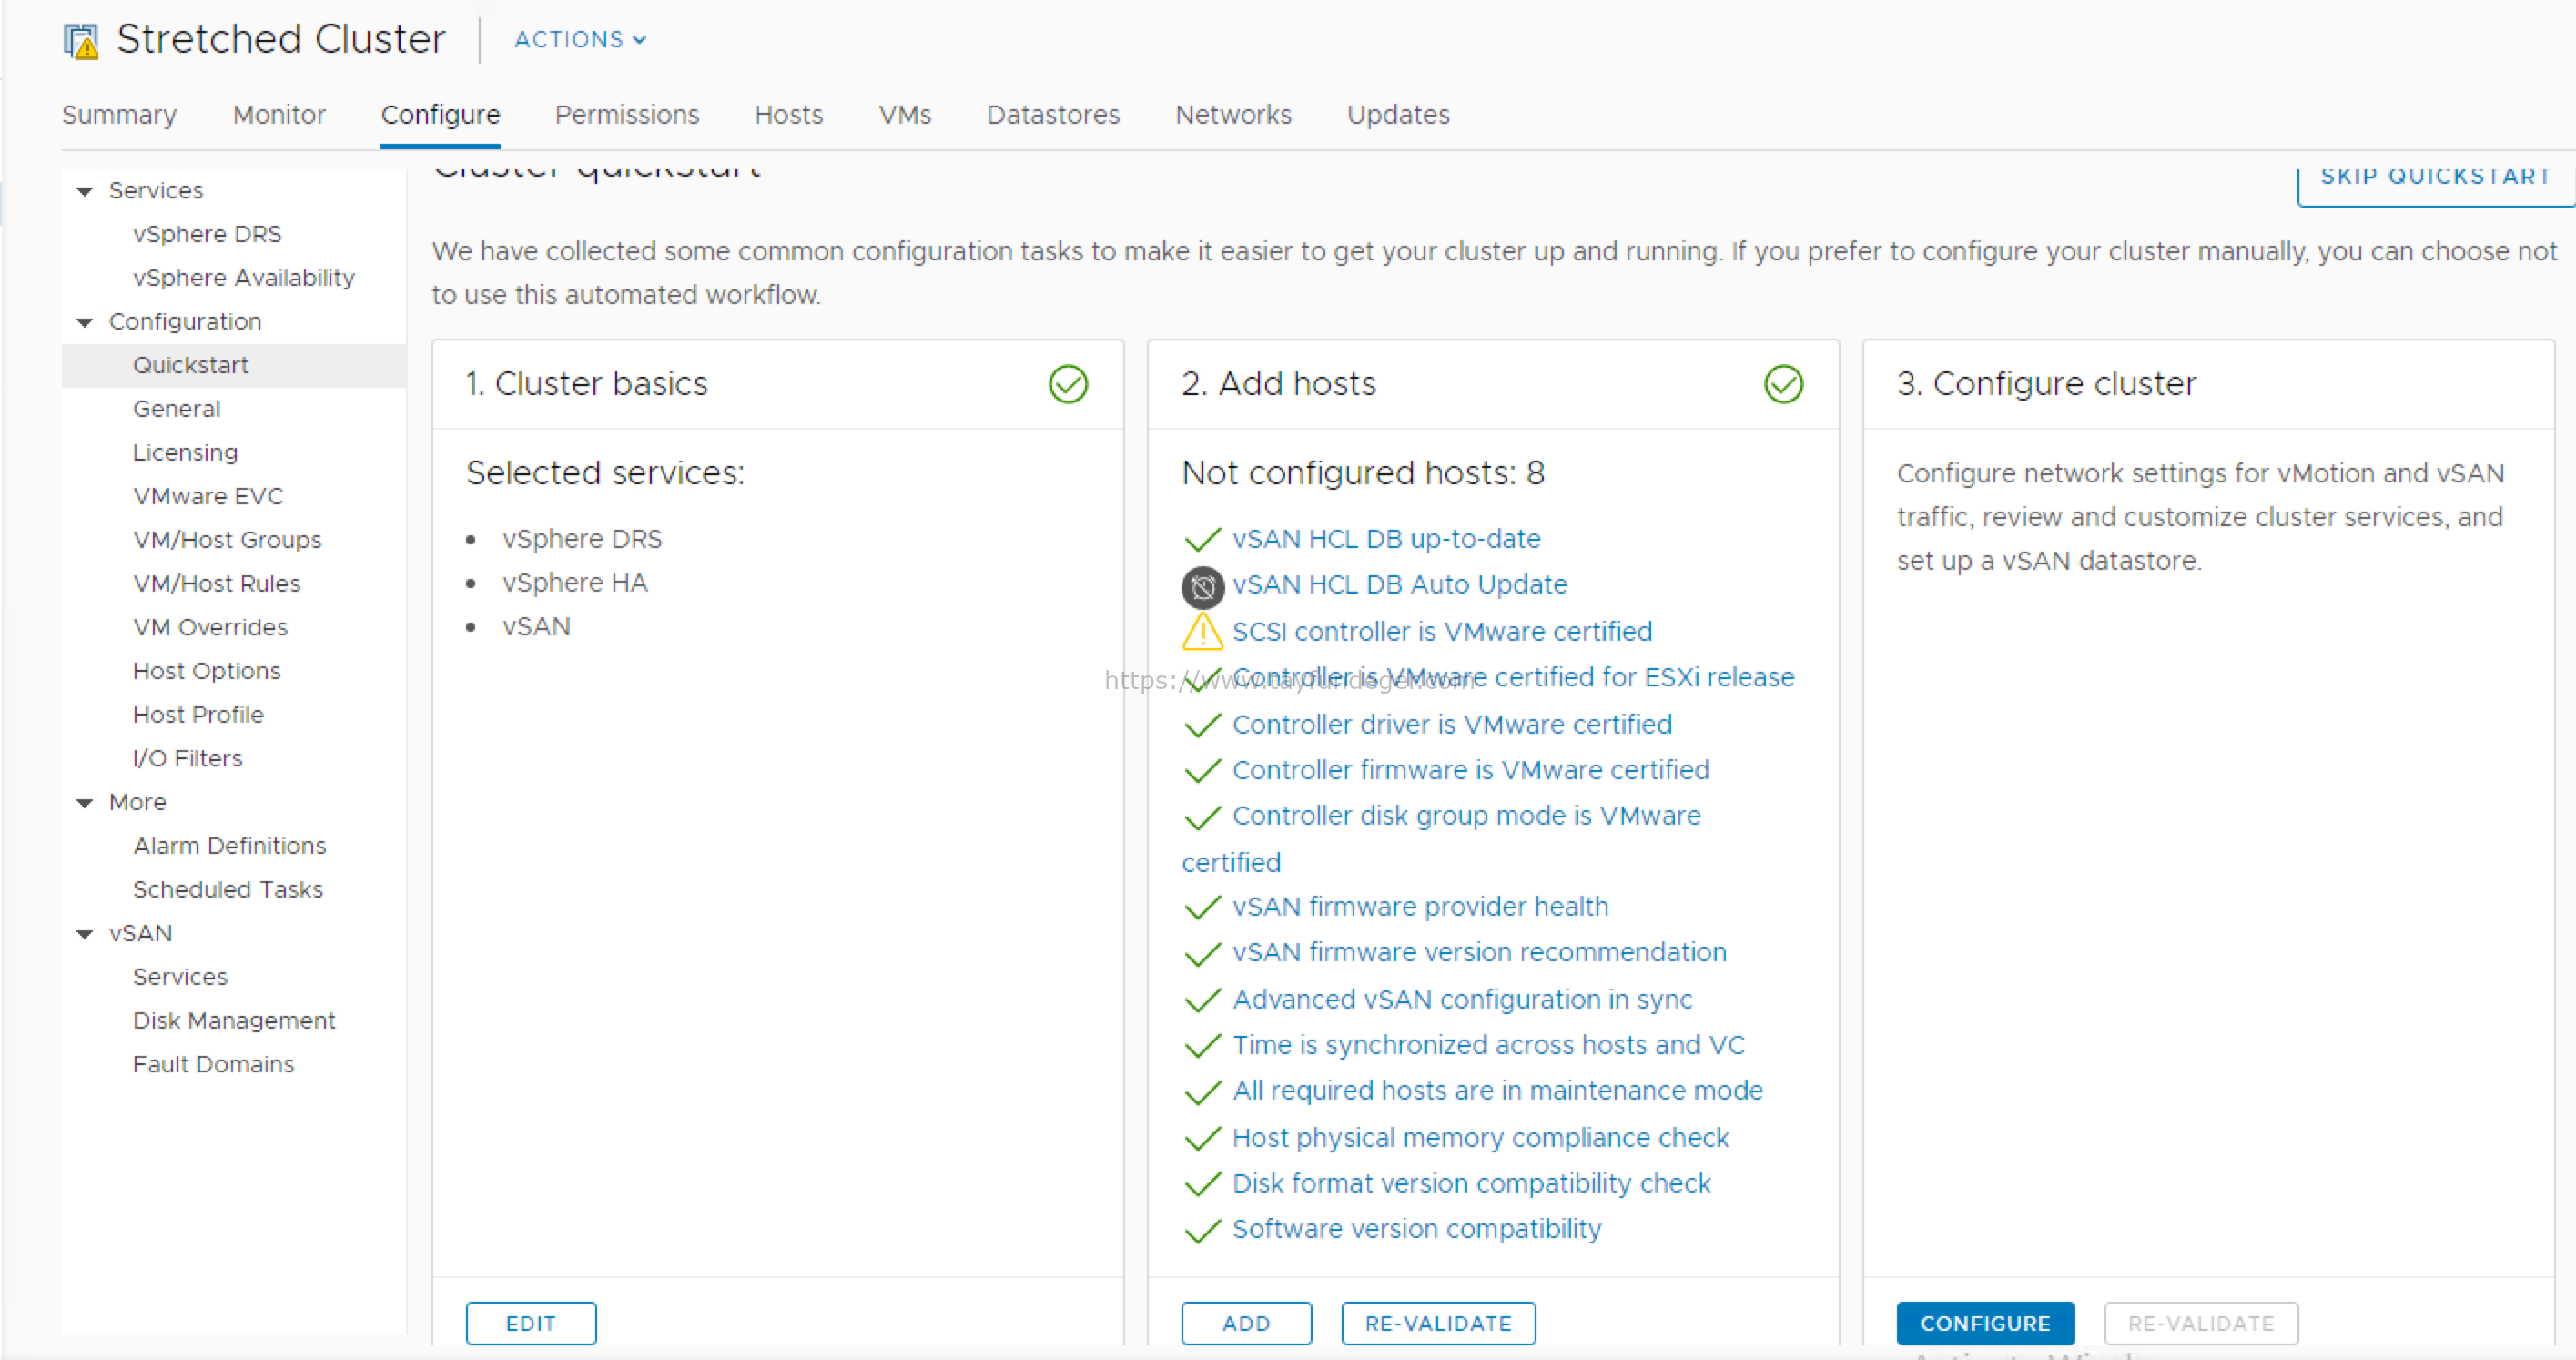Select Licensing in the sidebar
This screenshot has width=2576, height=1360.
pyautogui.click(x=185, y=453)
